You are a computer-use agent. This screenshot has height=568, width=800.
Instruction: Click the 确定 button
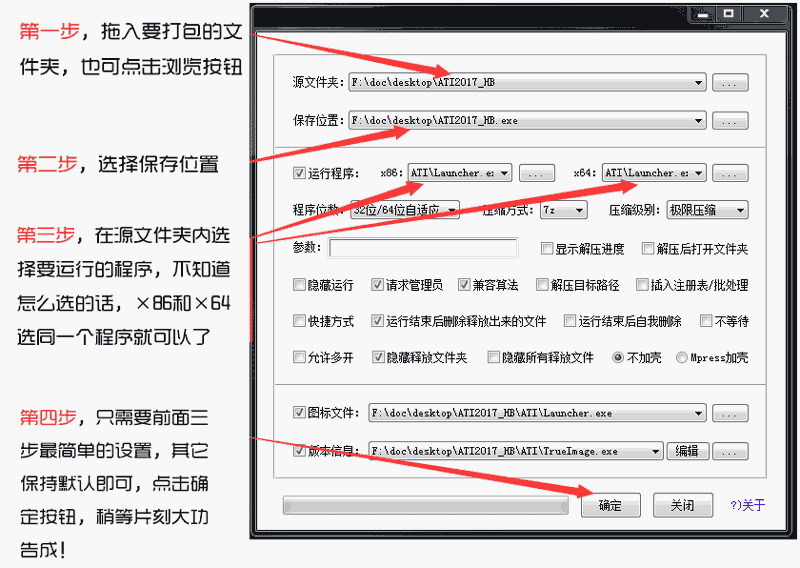click(610, 505)
